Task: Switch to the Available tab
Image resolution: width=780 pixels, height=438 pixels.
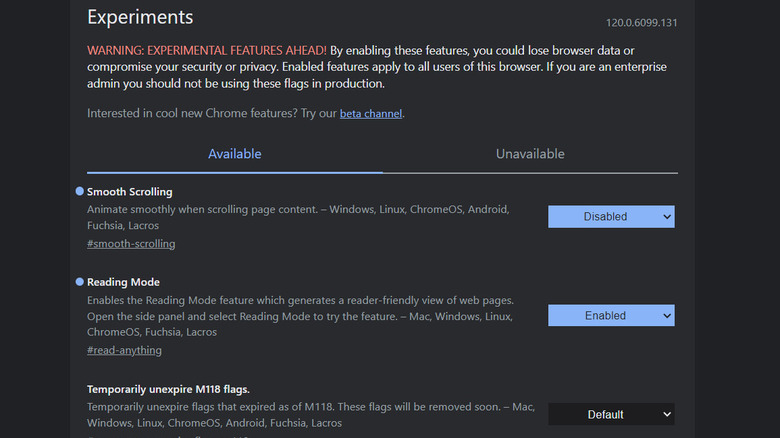Action: (x=234, y=154)
